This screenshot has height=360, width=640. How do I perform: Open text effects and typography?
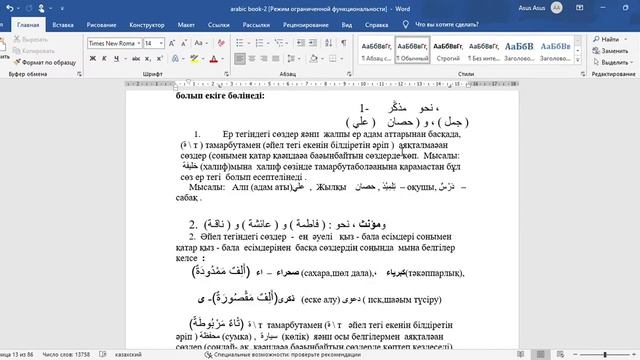176,59
